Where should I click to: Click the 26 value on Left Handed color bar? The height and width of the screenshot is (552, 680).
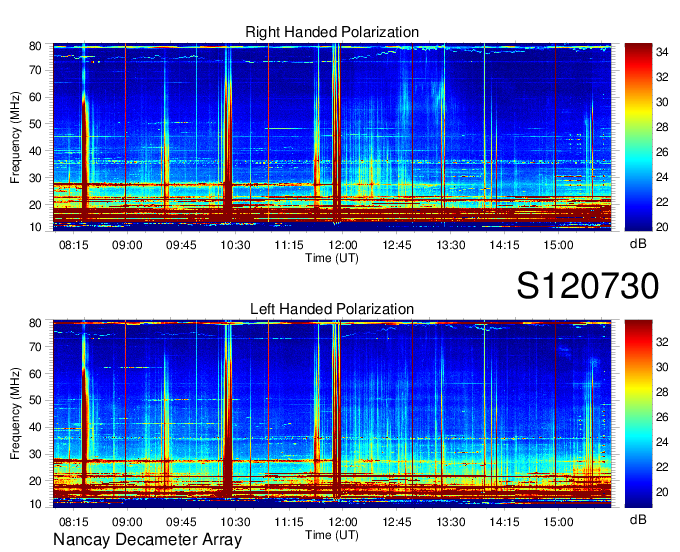(x=662, y=417)
